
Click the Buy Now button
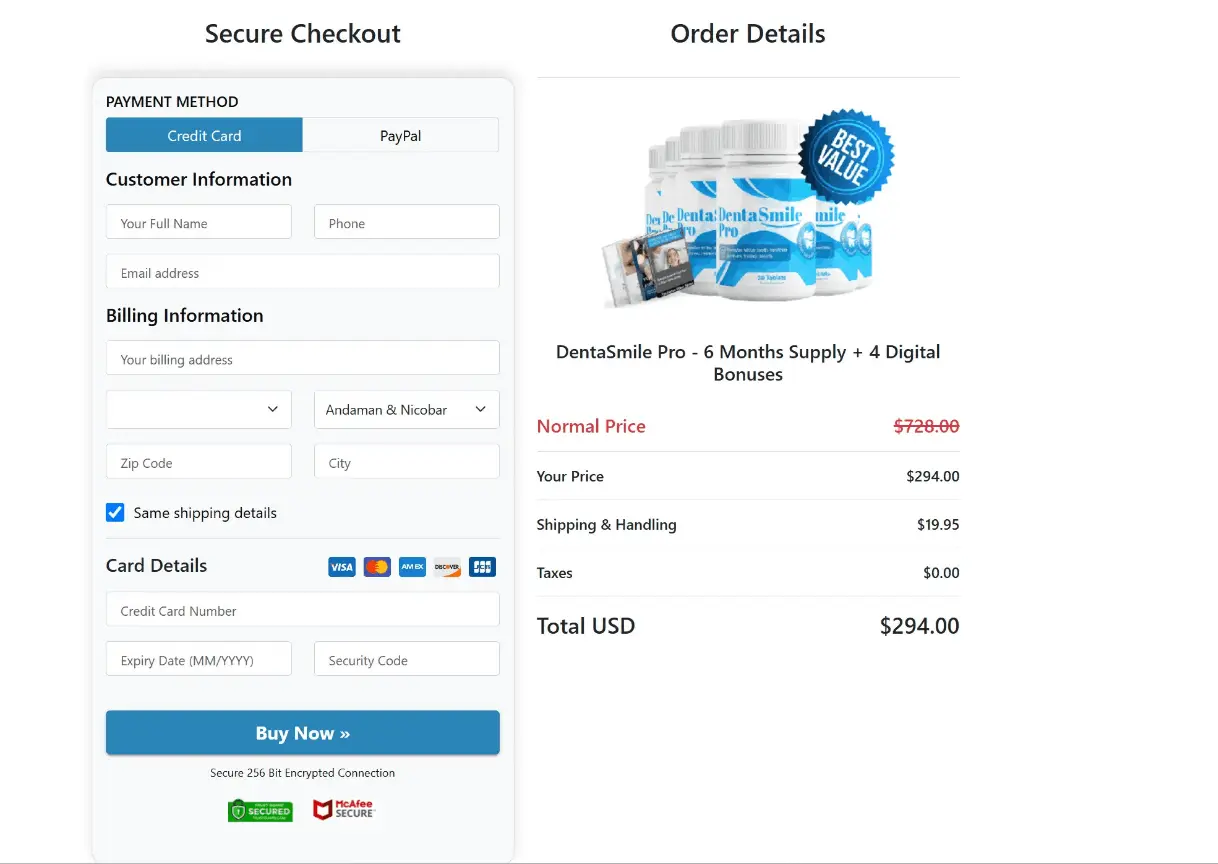coord(302,733)
